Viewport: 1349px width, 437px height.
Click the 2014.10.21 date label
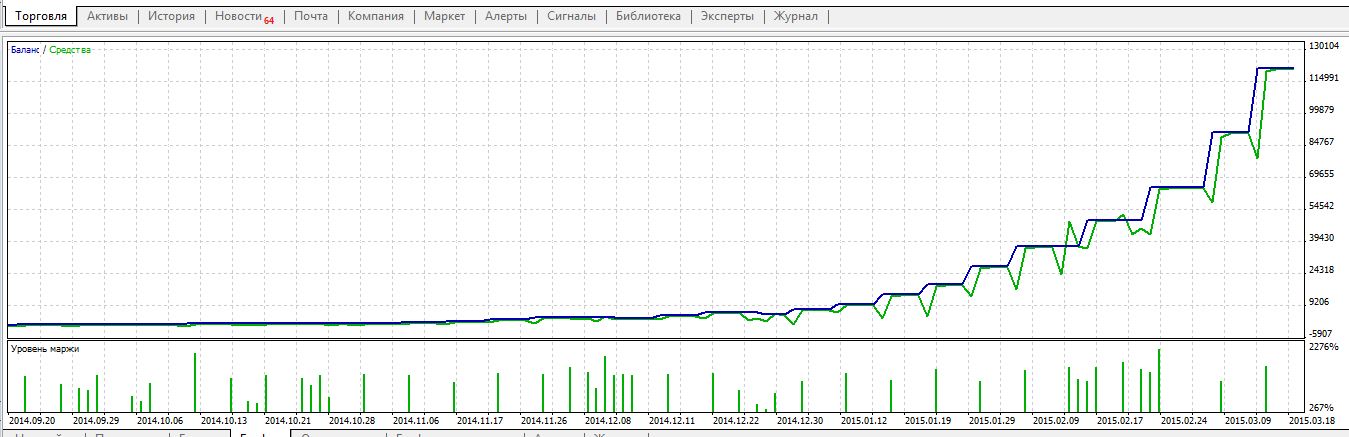288,421
